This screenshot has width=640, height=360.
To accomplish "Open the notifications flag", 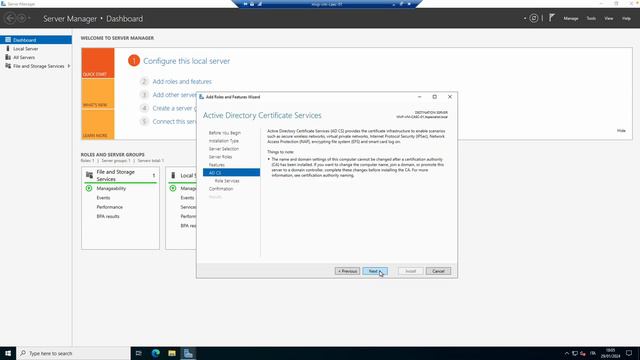I will tap(552, 18).
